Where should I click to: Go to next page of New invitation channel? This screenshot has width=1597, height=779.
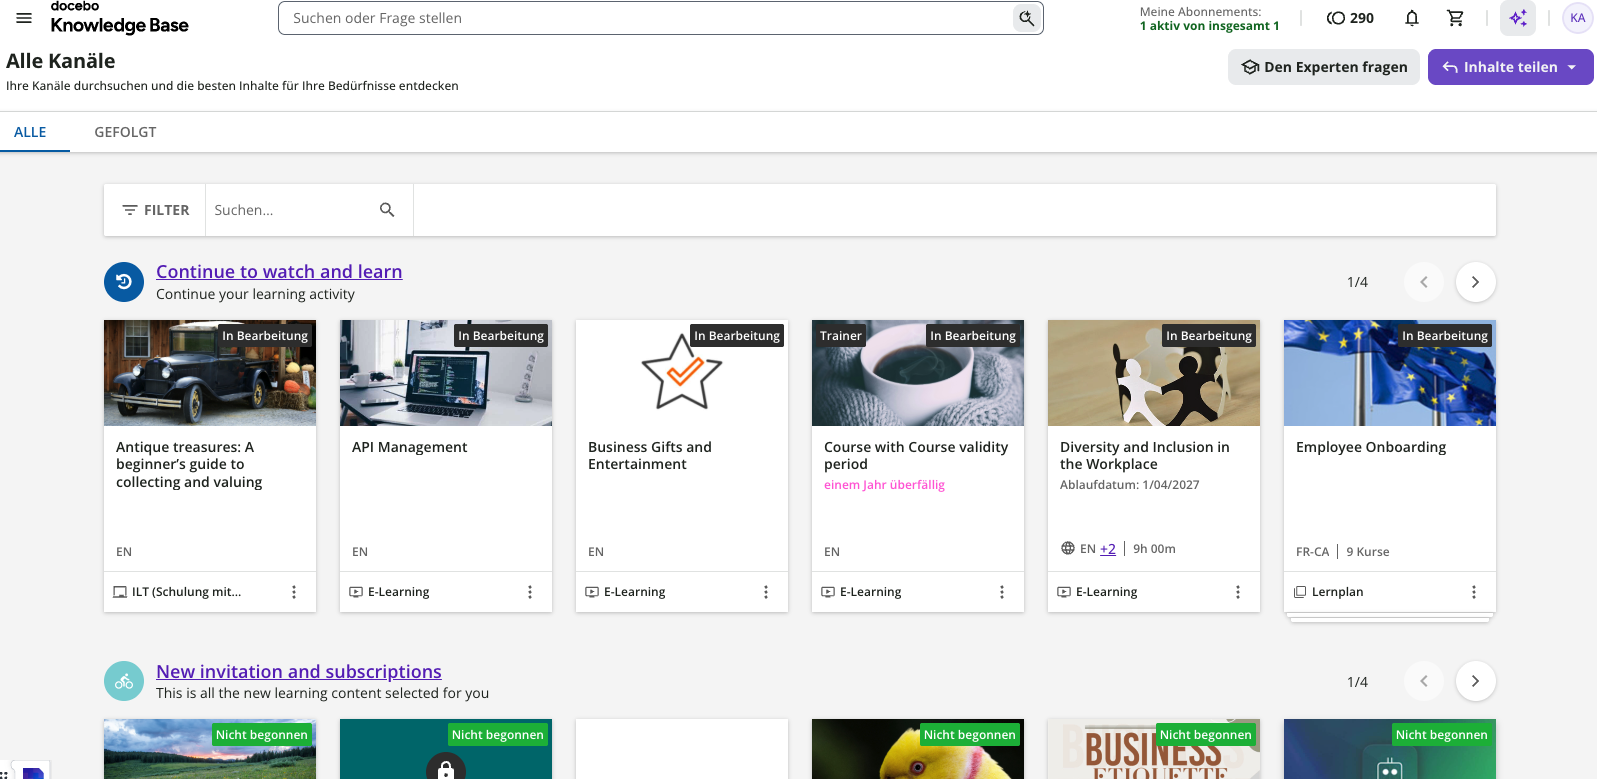[x=1475, y=682]
